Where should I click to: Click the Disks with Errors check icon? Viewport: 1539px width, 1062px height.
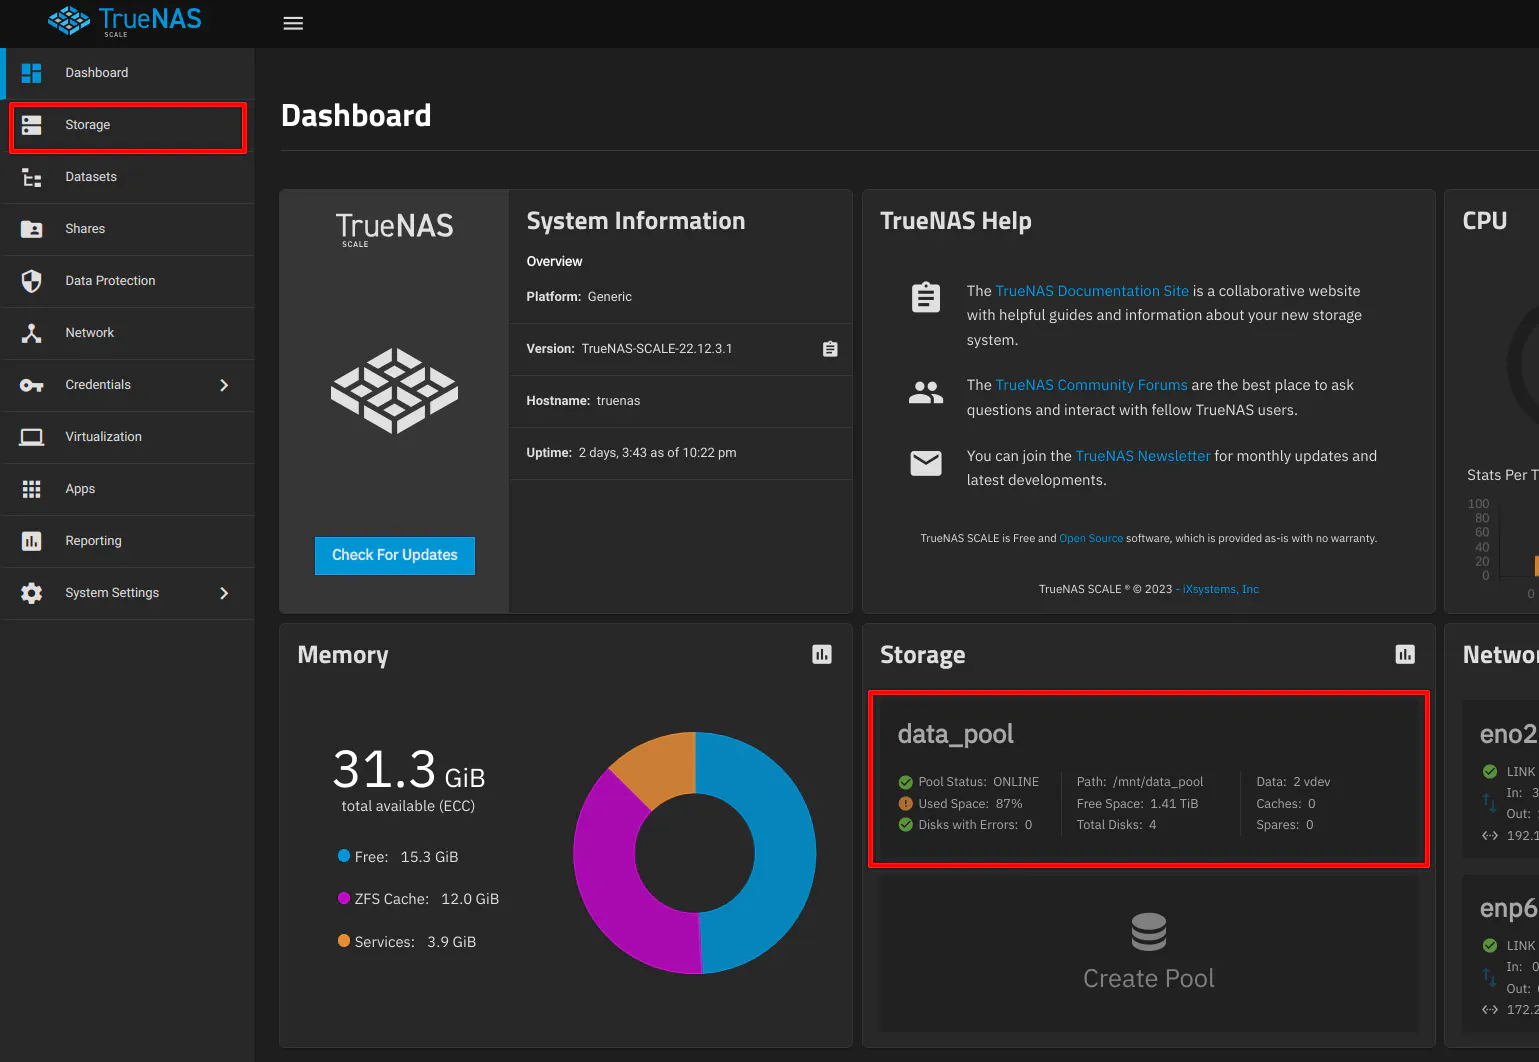point(906,825)
